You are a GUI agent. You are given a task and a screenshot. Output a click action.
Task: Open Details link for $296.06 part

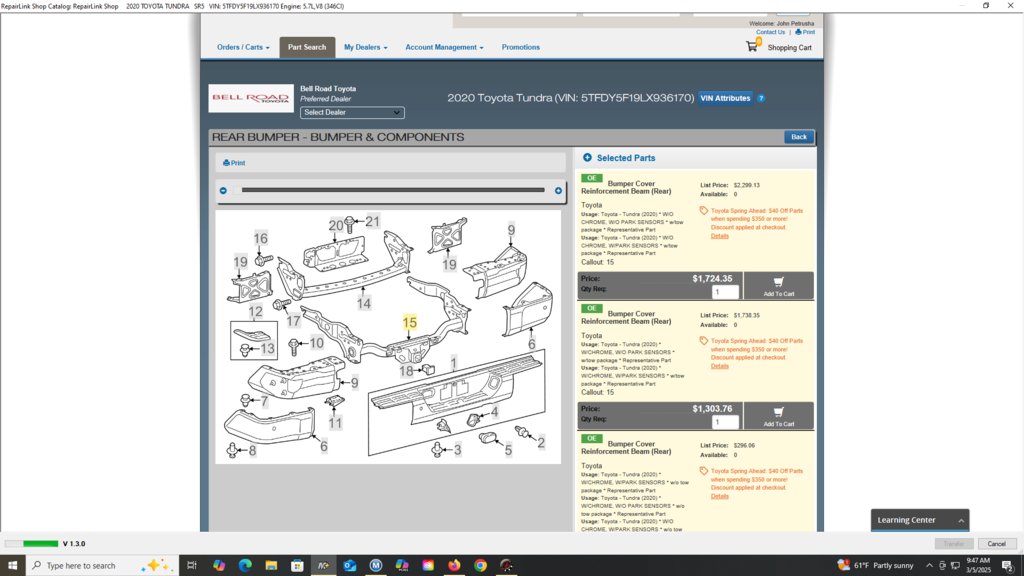[x=720, y=496]
